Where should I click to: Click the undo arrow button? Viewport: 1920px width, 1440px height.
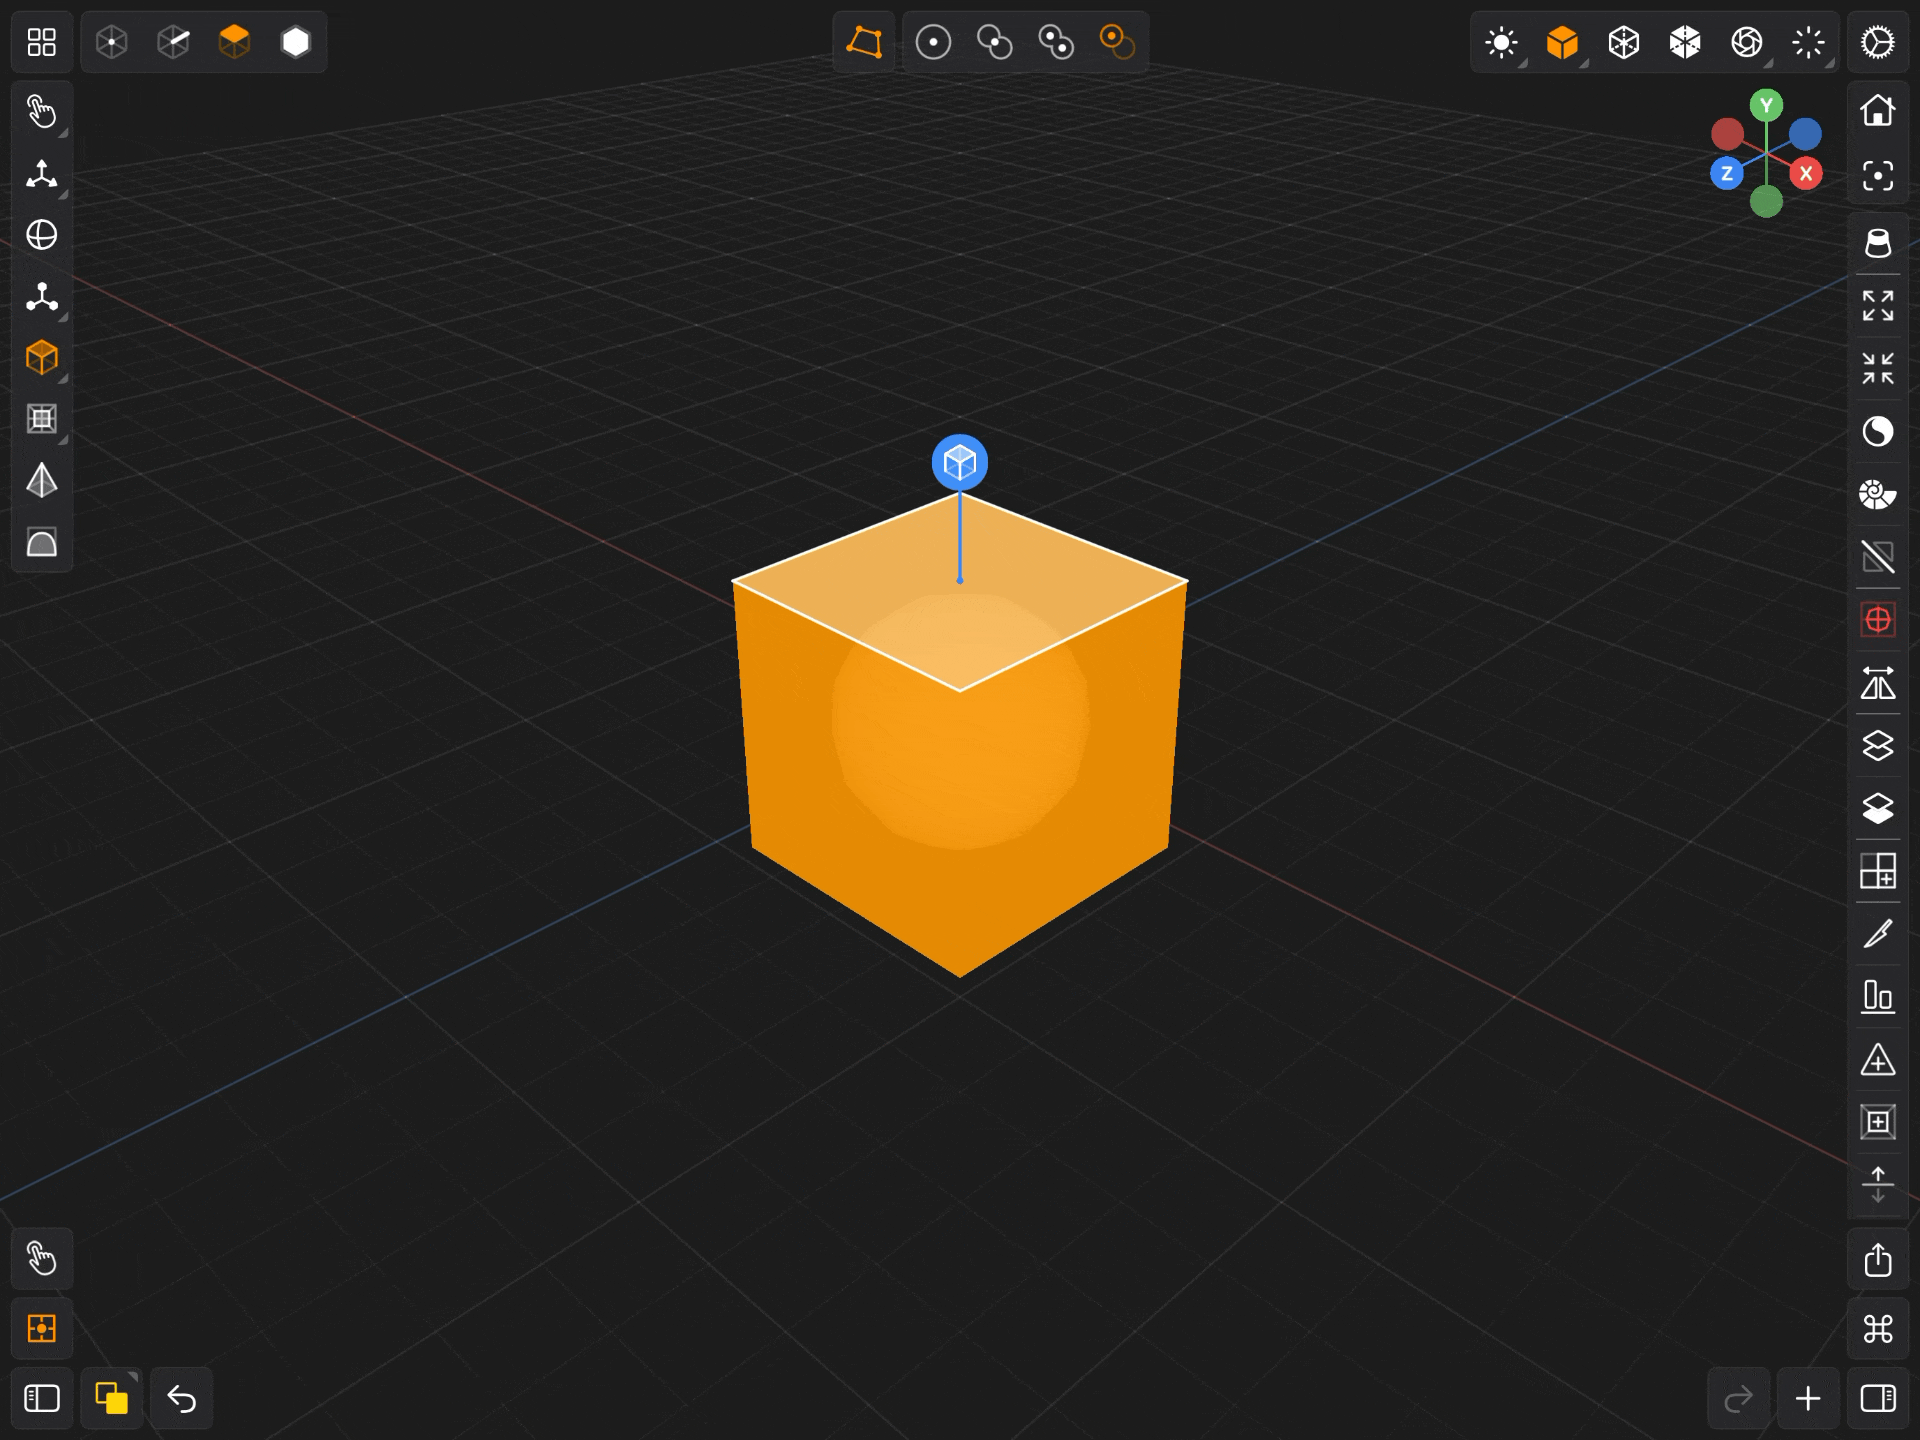click(181, 1398)
